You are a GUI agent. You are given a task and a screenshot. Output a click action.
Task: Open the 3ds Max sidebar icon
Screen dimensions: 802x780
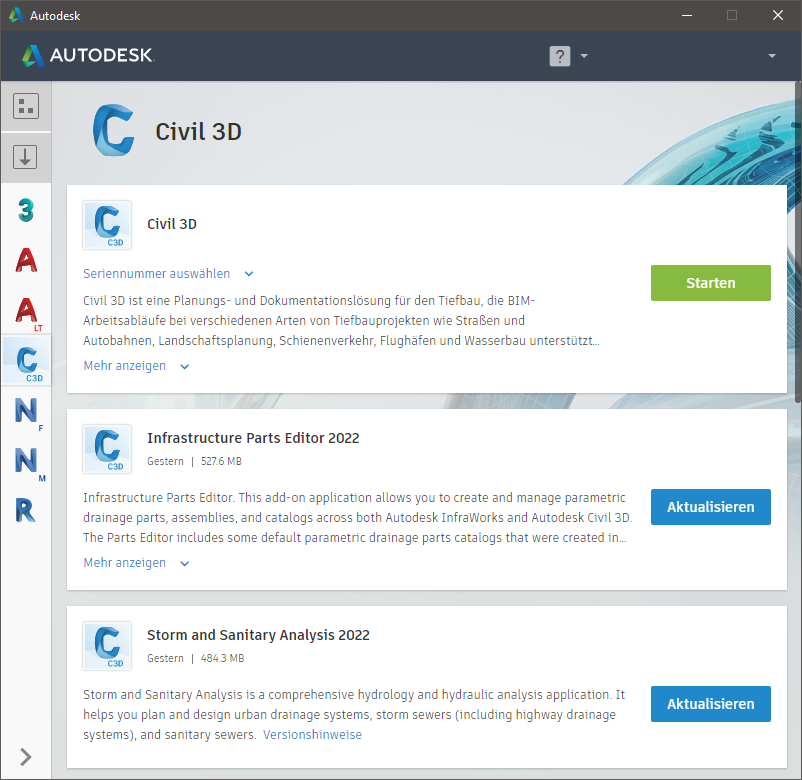pyautogui.click(x=26, y=210)
